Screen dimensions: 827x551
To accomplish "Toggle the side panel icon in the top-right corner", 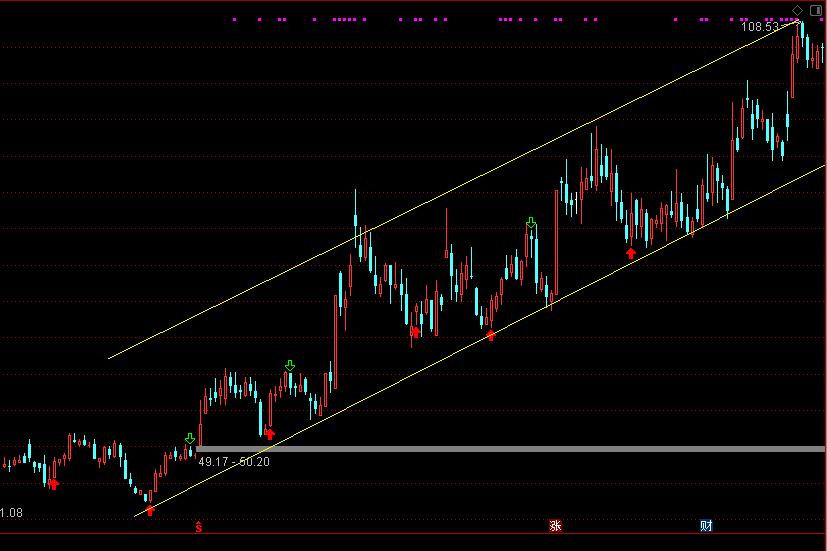I will click(815, 10).
